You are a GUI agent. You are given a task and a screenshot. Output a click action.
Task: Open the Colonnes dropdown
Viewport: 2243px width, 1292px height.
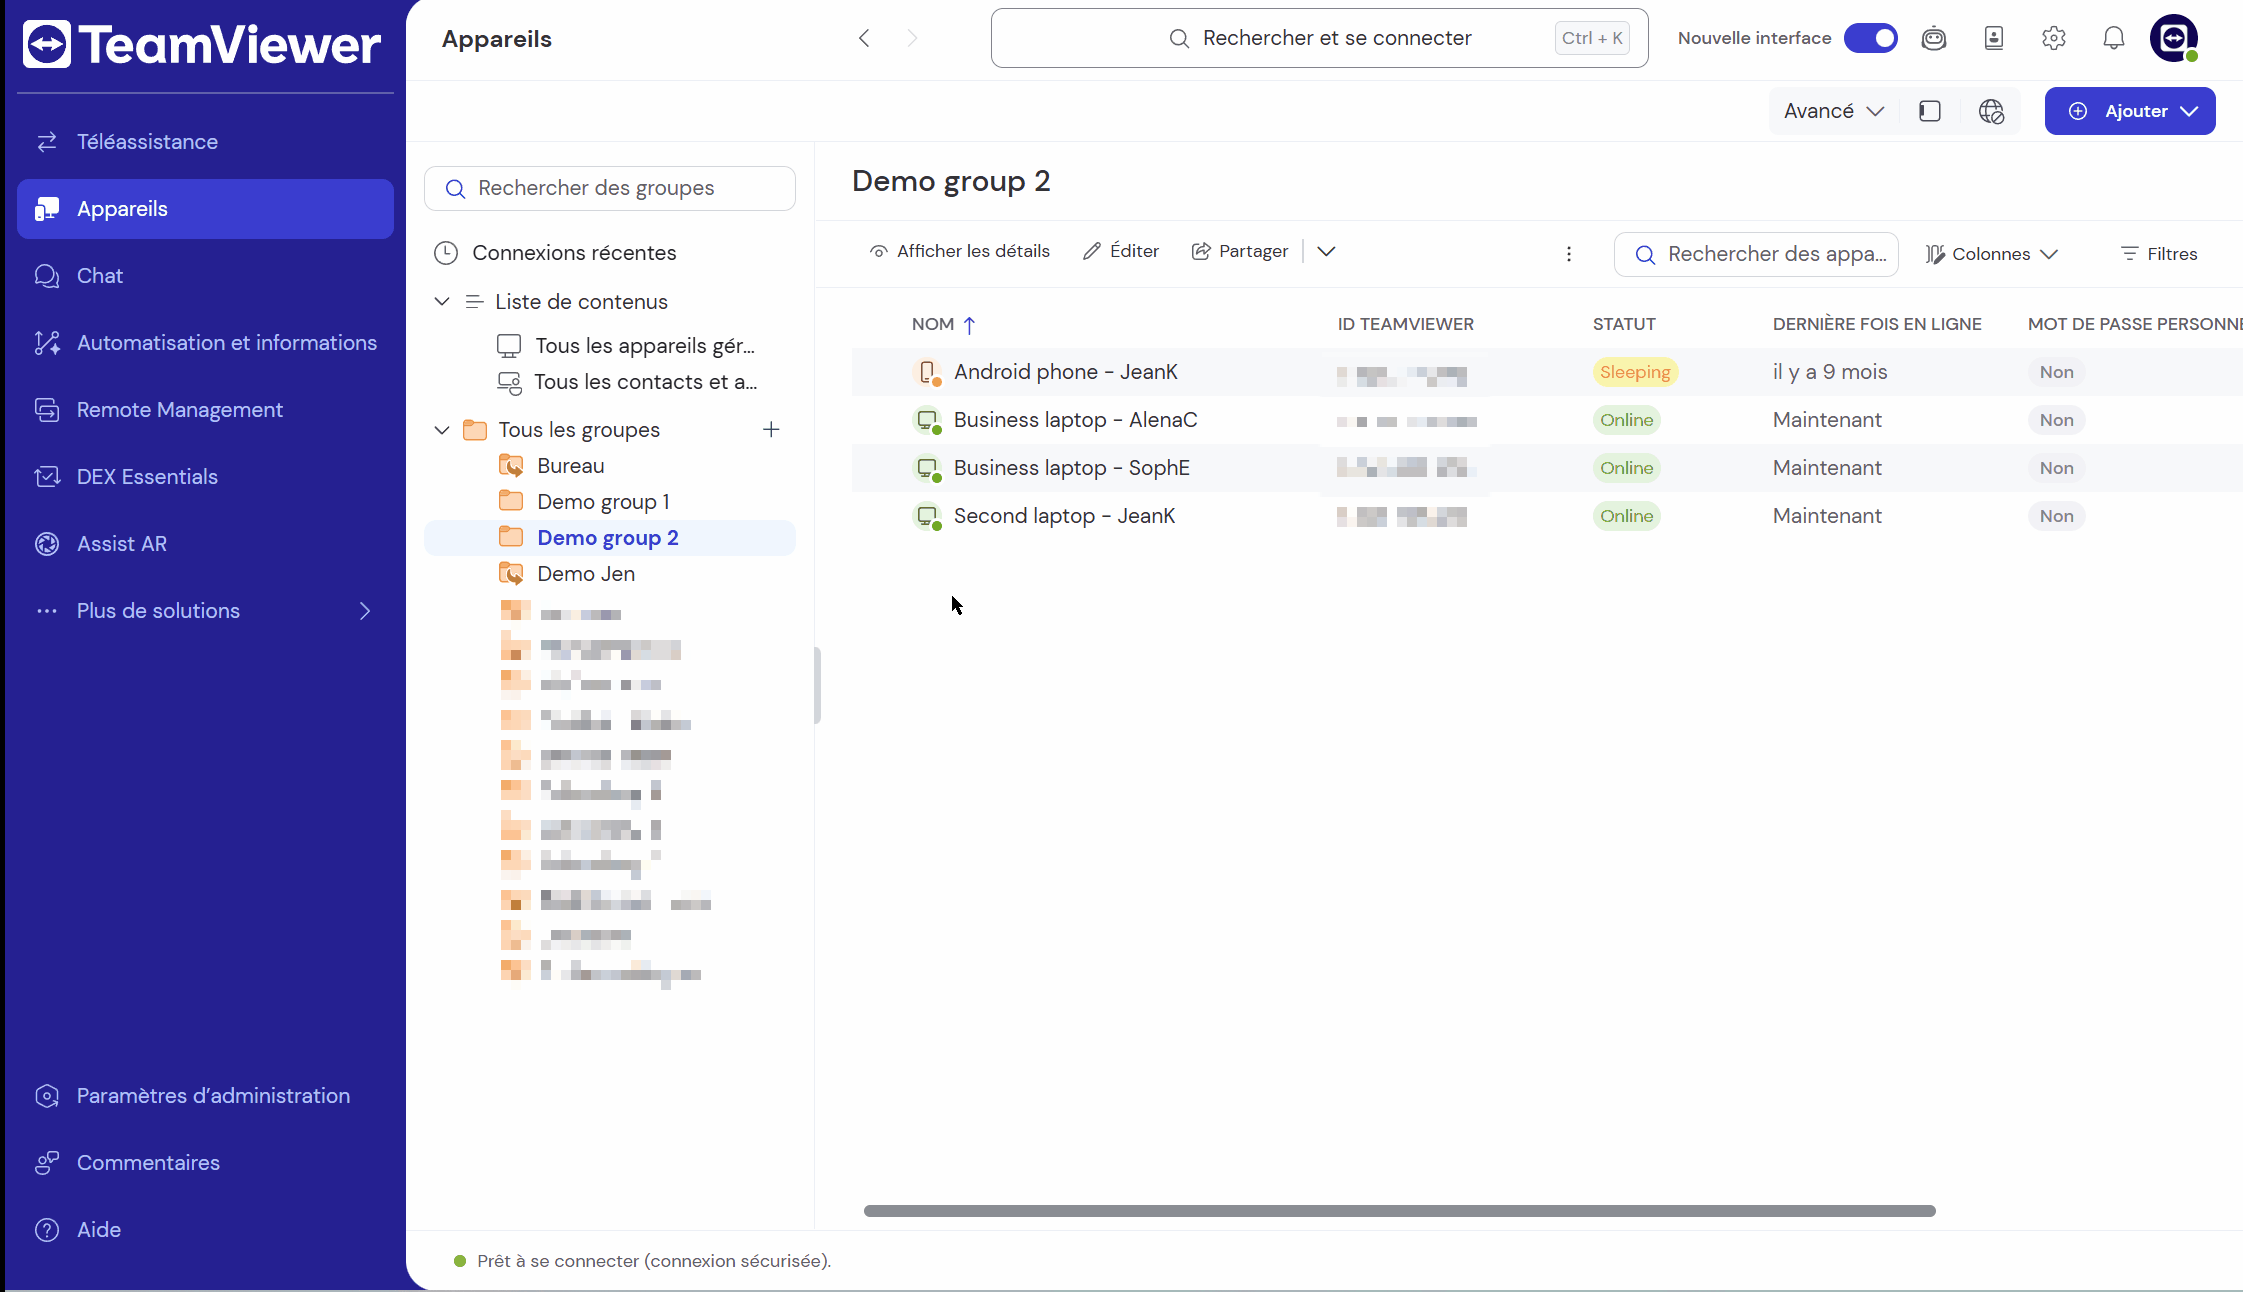1992,254
